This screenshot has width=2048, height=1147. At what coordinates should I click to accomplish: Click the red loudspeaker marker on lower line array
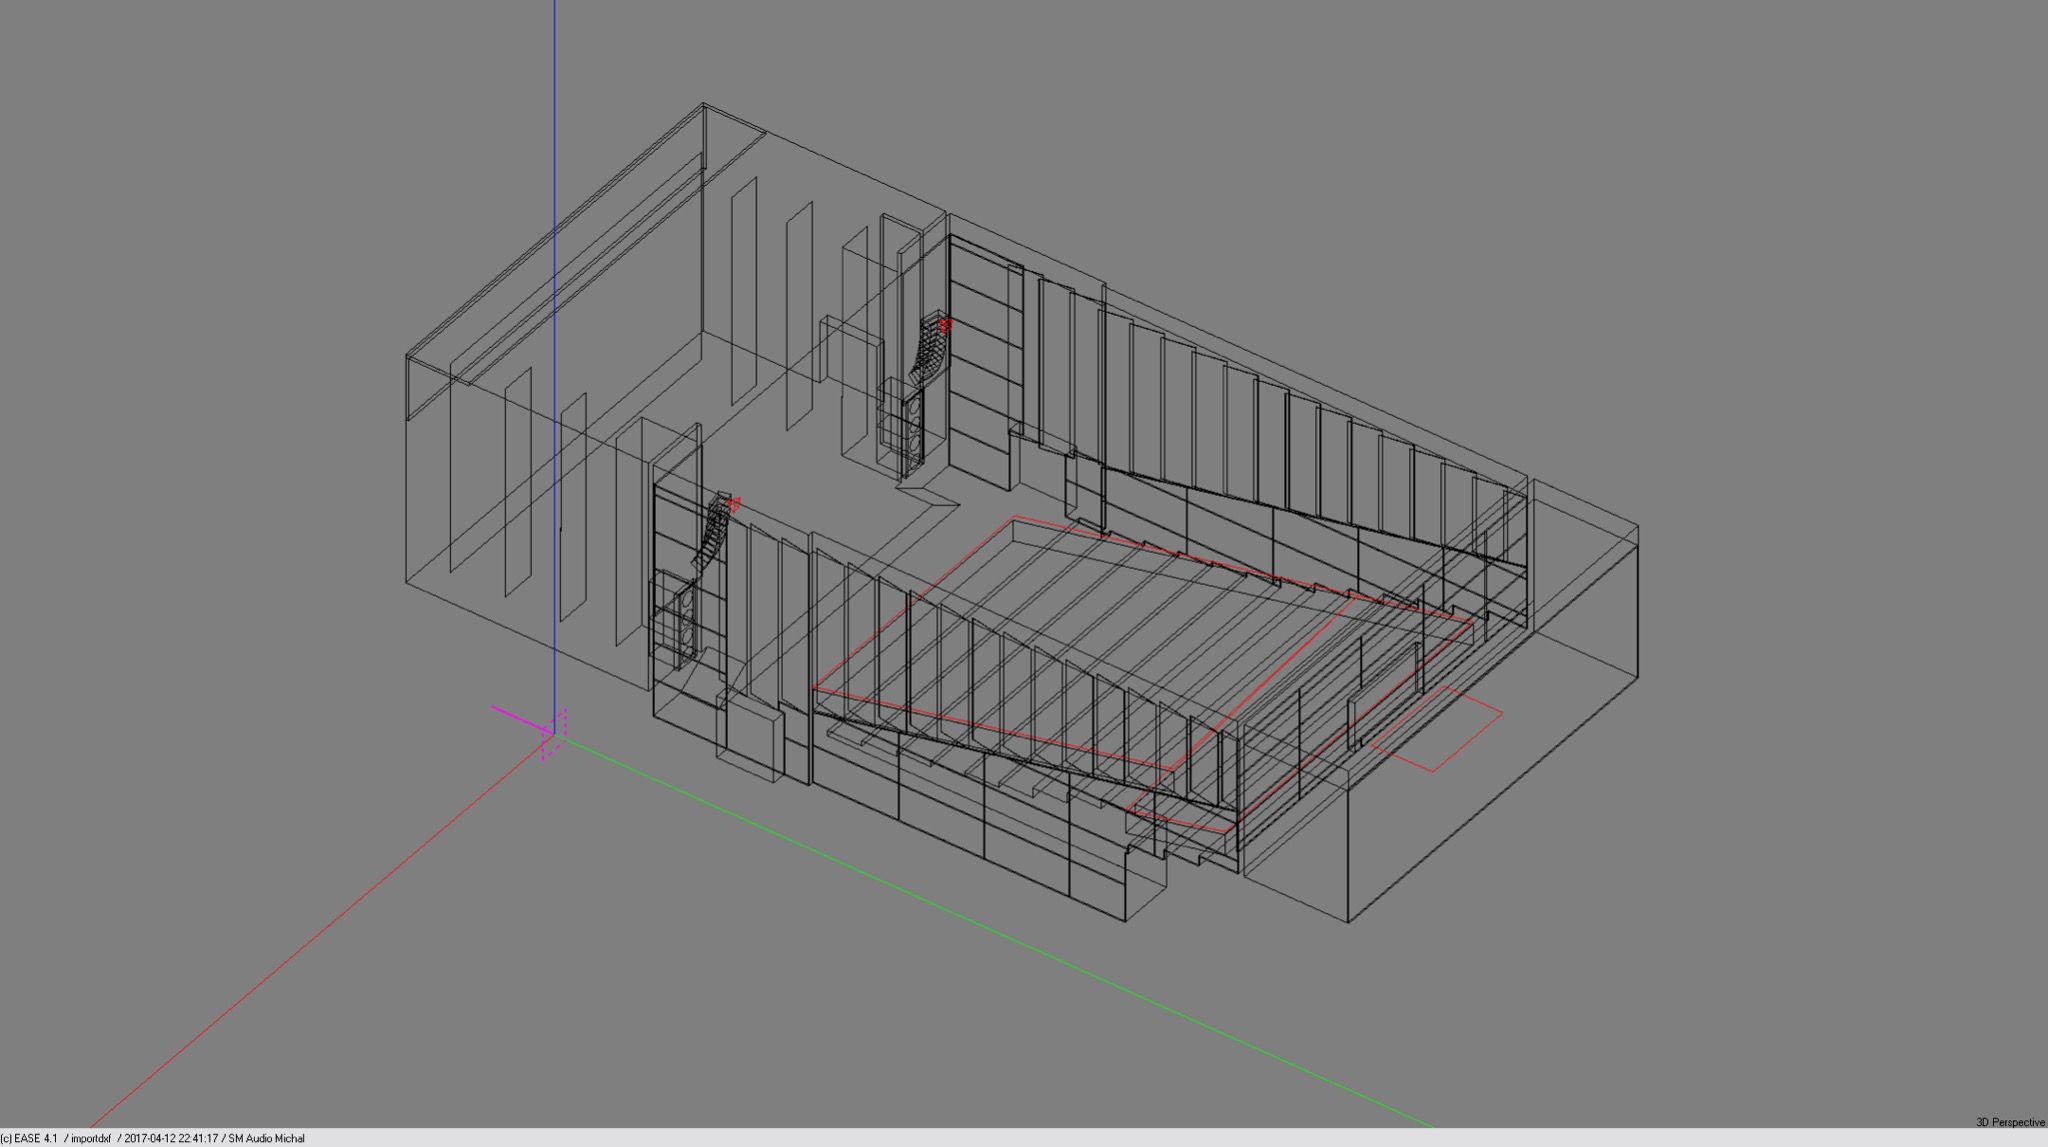[x=733, y=504]
